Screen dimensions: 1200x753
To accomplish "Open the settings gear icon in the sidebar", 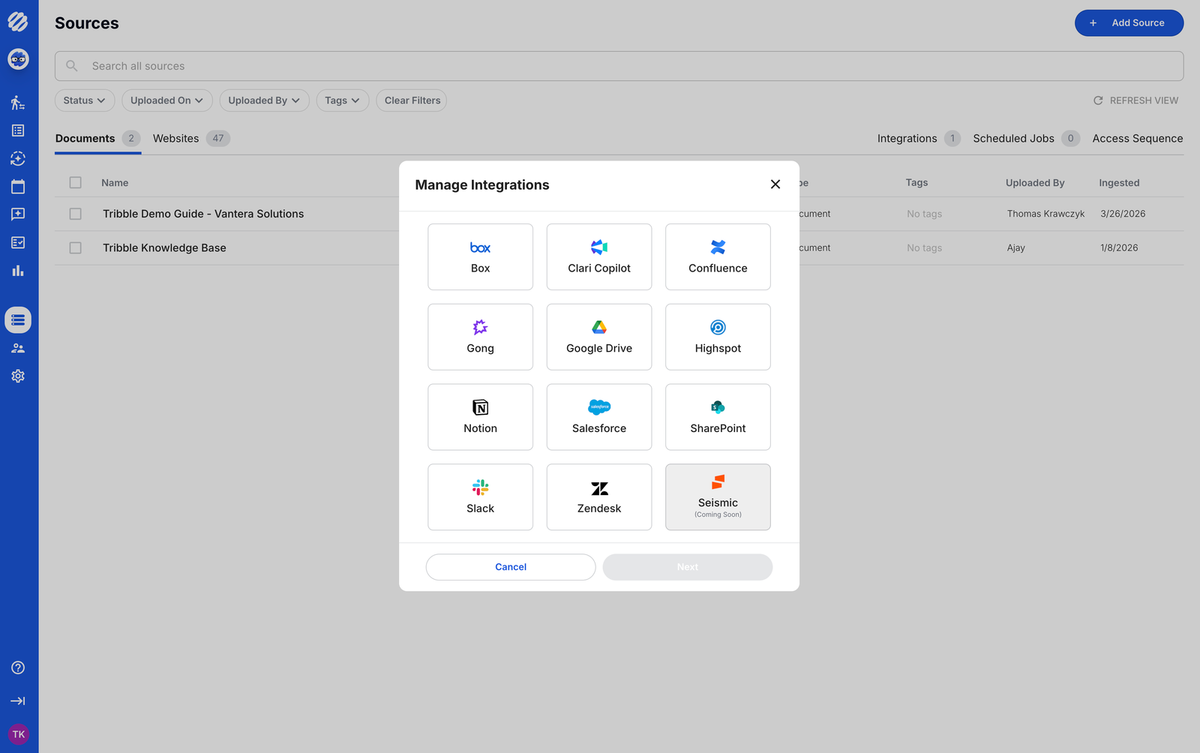I will [18, 376].
